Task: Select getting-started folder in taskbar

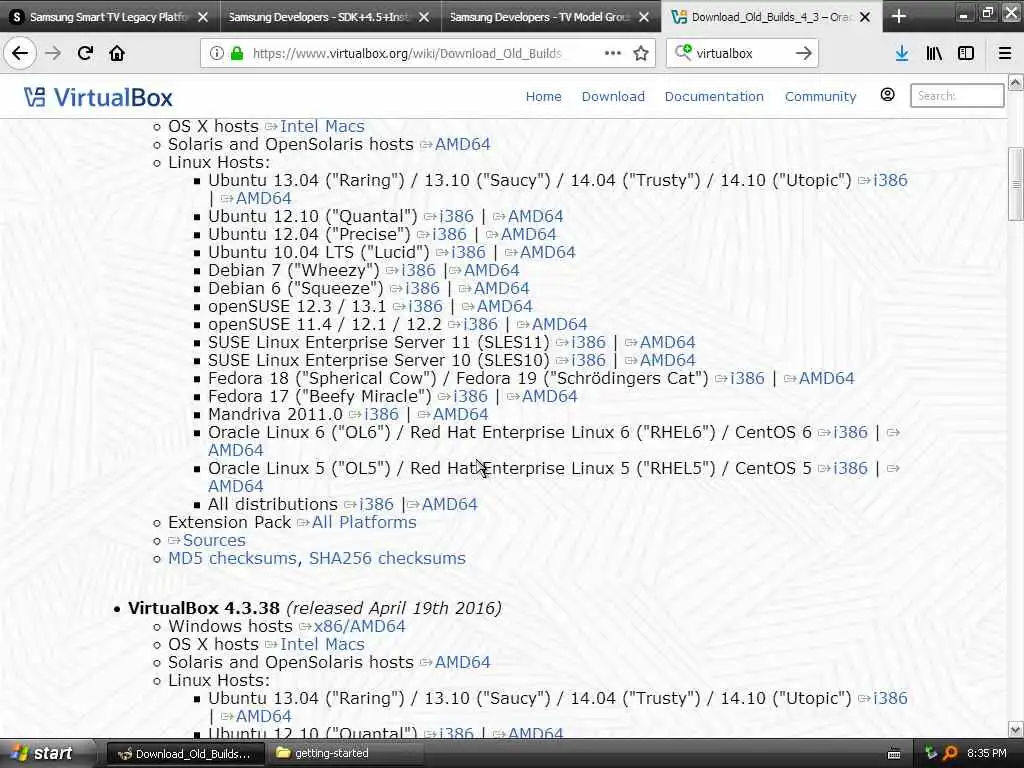Action: [346, 754]
